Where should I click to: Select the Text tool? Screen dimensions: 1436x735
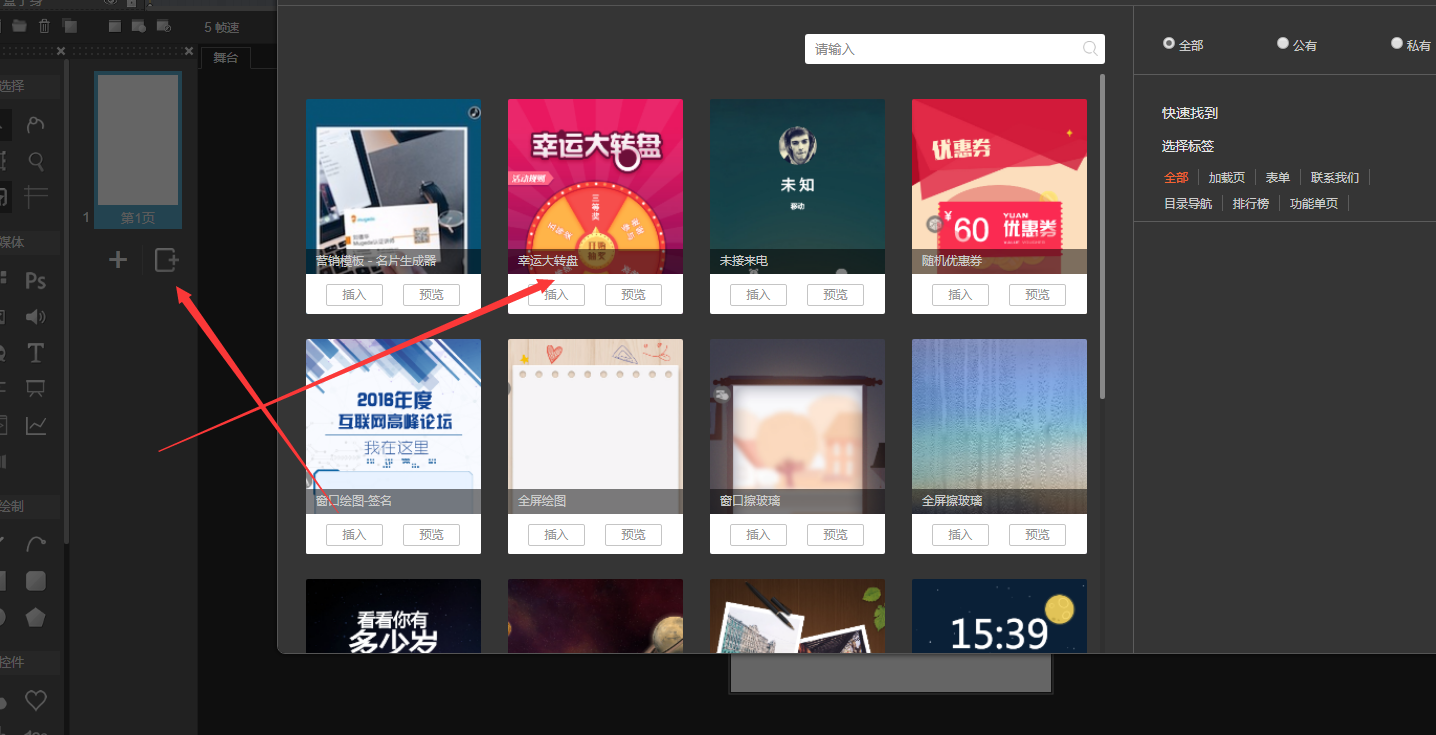[x=36, y=353]
